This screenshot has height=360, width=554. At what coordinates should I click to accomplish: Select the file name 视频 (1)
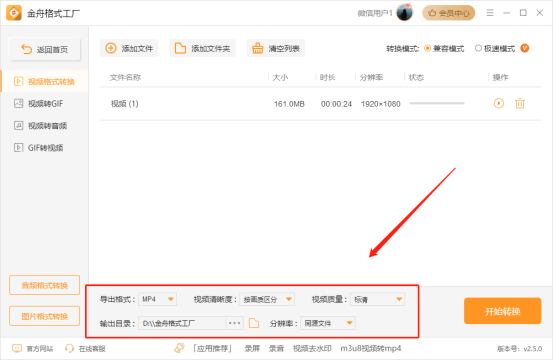124,104
